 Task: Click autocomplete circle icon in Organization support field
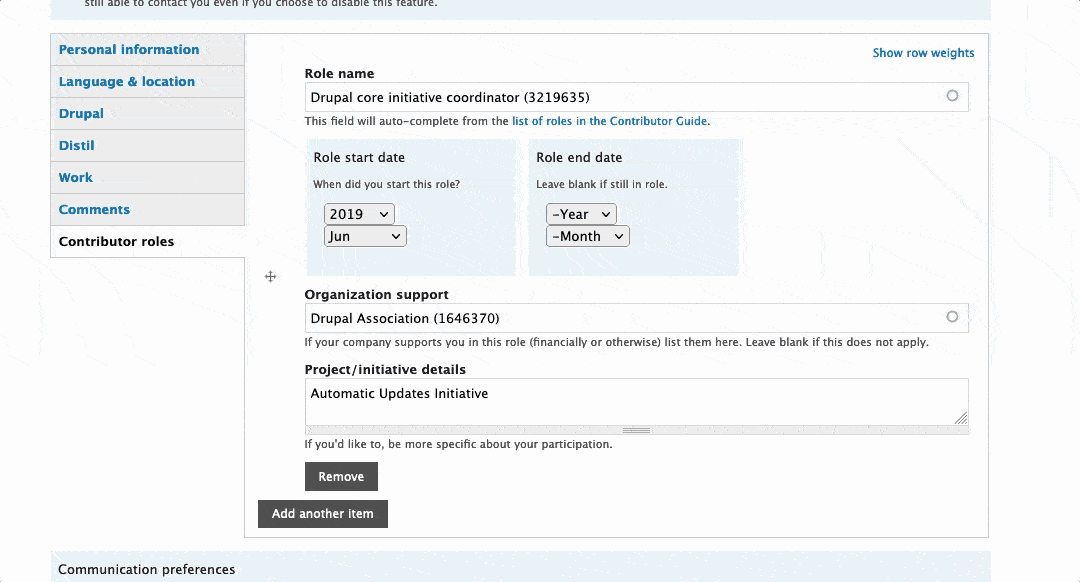[x=952, y=317]
